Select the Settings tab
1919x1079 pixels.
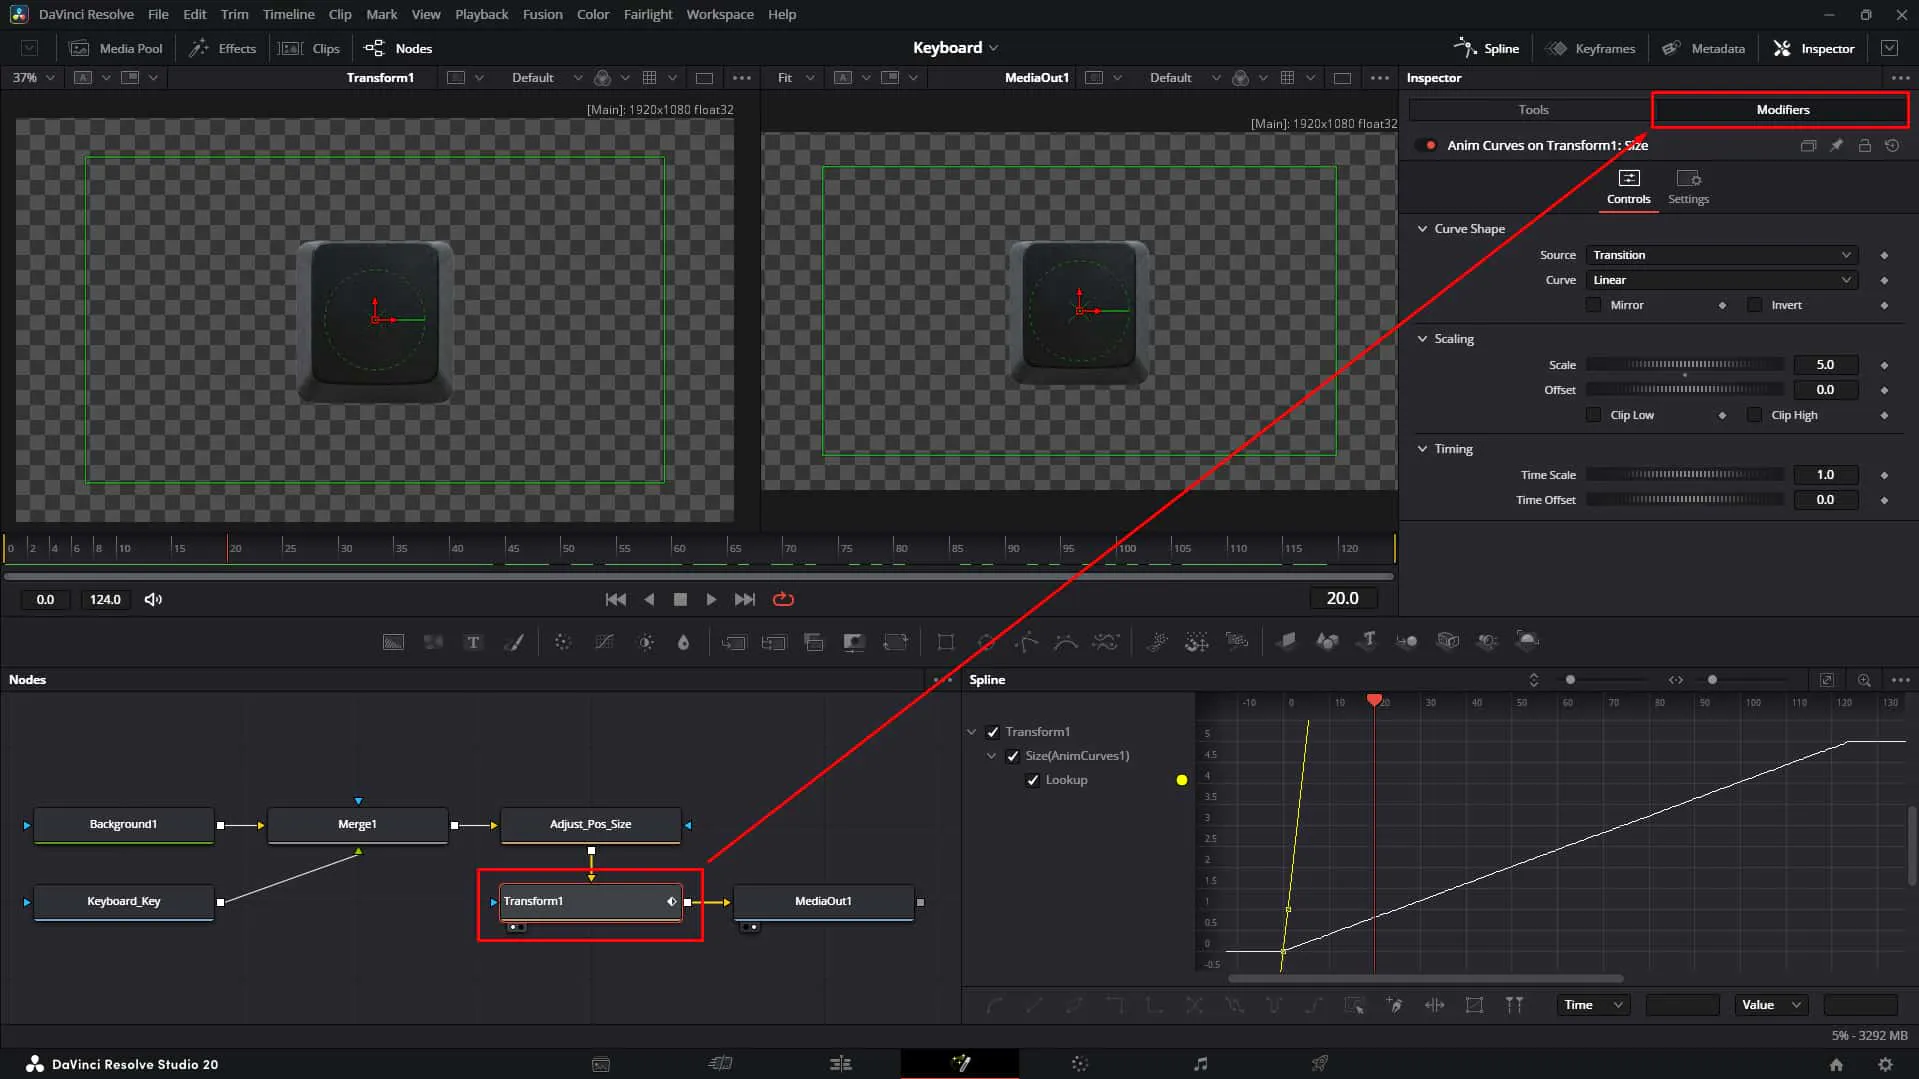pyautogui.click(x=1688, y=187)
